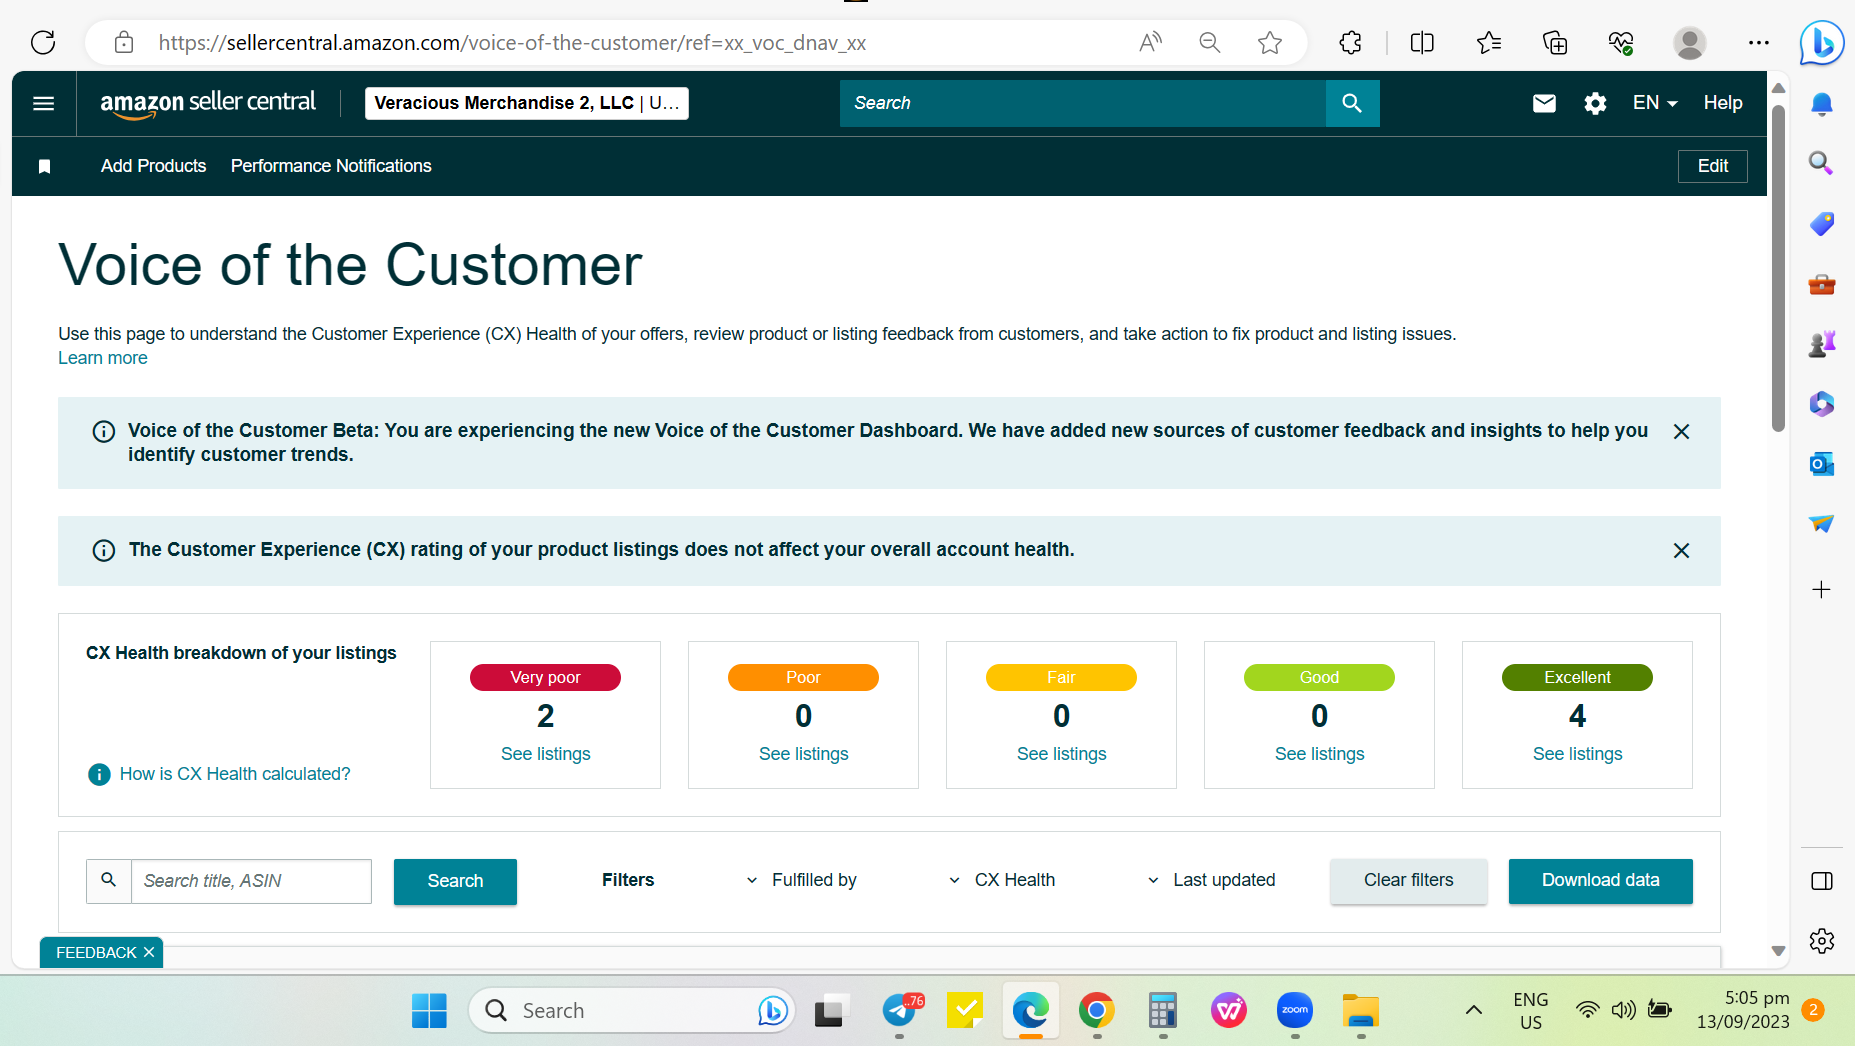1855x1046 pixels.
Task: Open Telegram from the taskbar
Action: (x=900, y=1011)
